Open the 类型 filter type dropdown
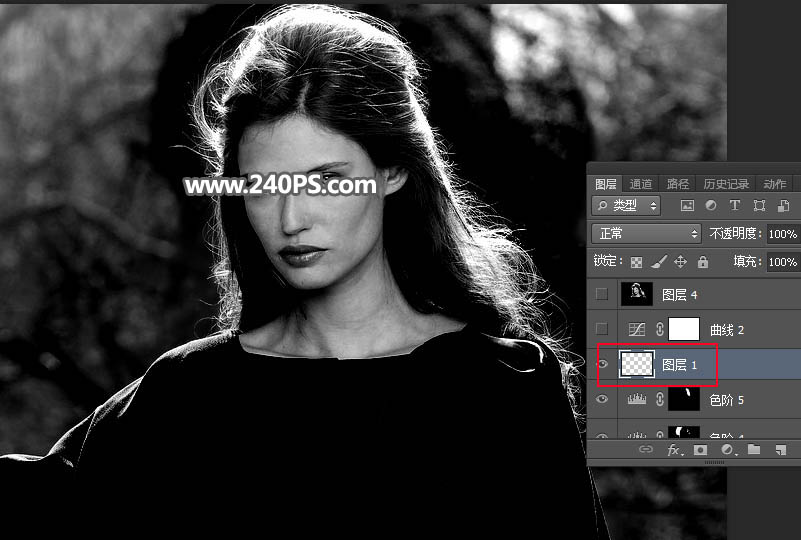 click(x=627, y=205)
